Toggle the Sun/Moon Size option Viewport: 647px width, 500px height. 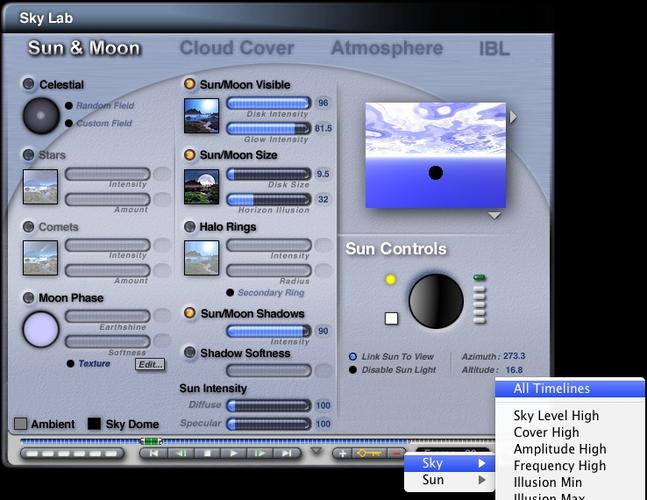coord(189,155)
